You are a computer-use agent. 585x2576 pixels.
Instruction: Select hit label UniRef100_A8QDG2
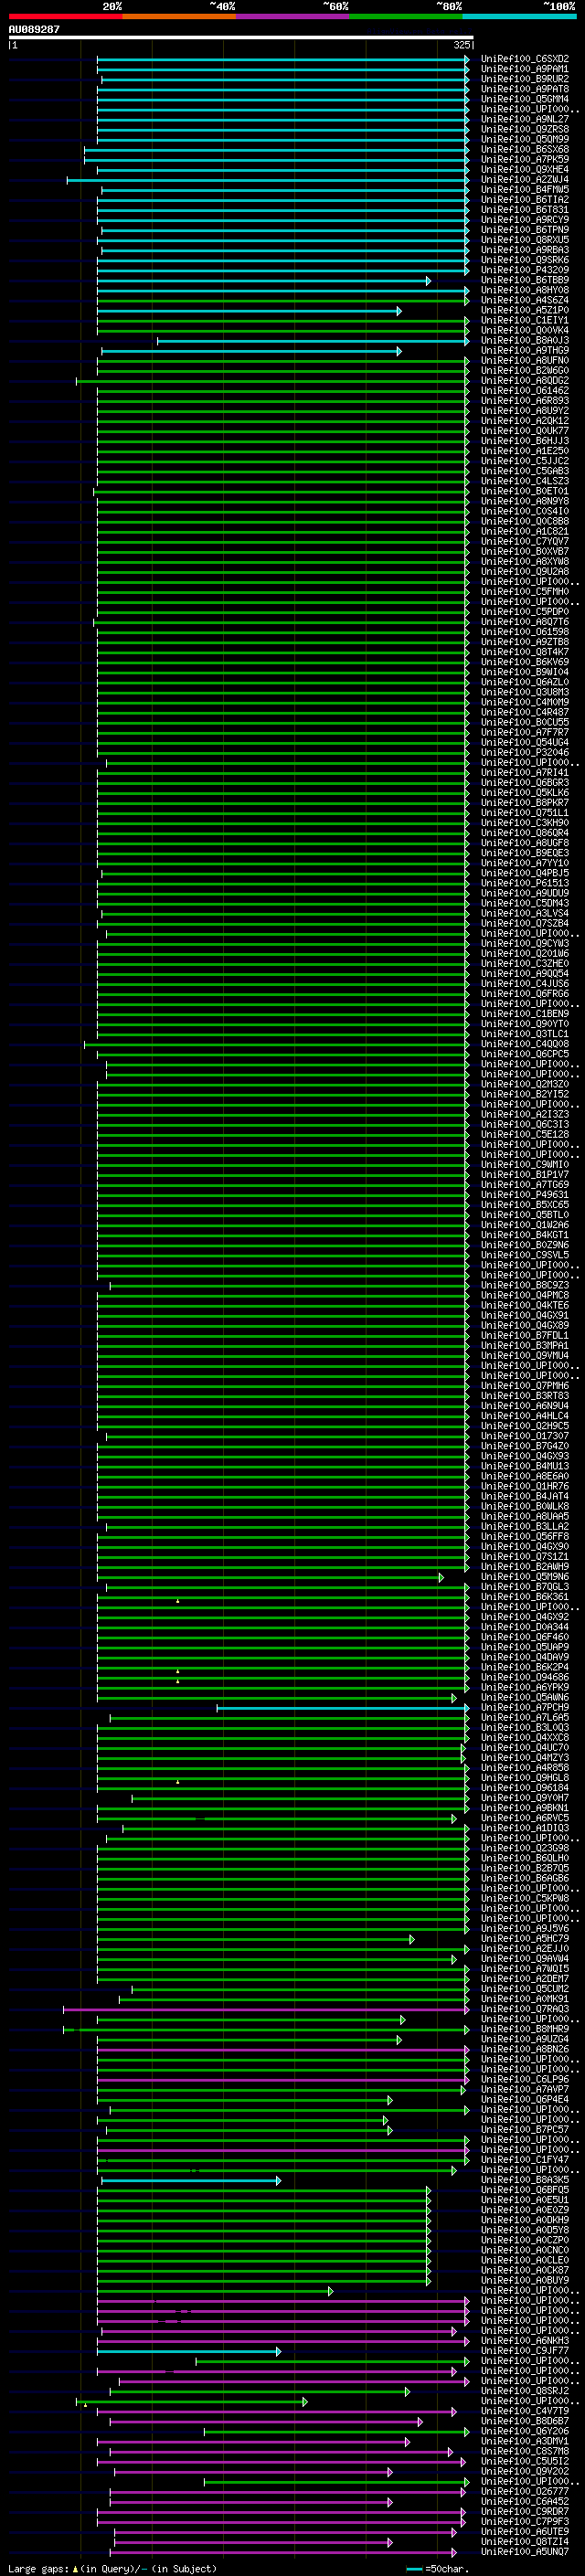524,381
